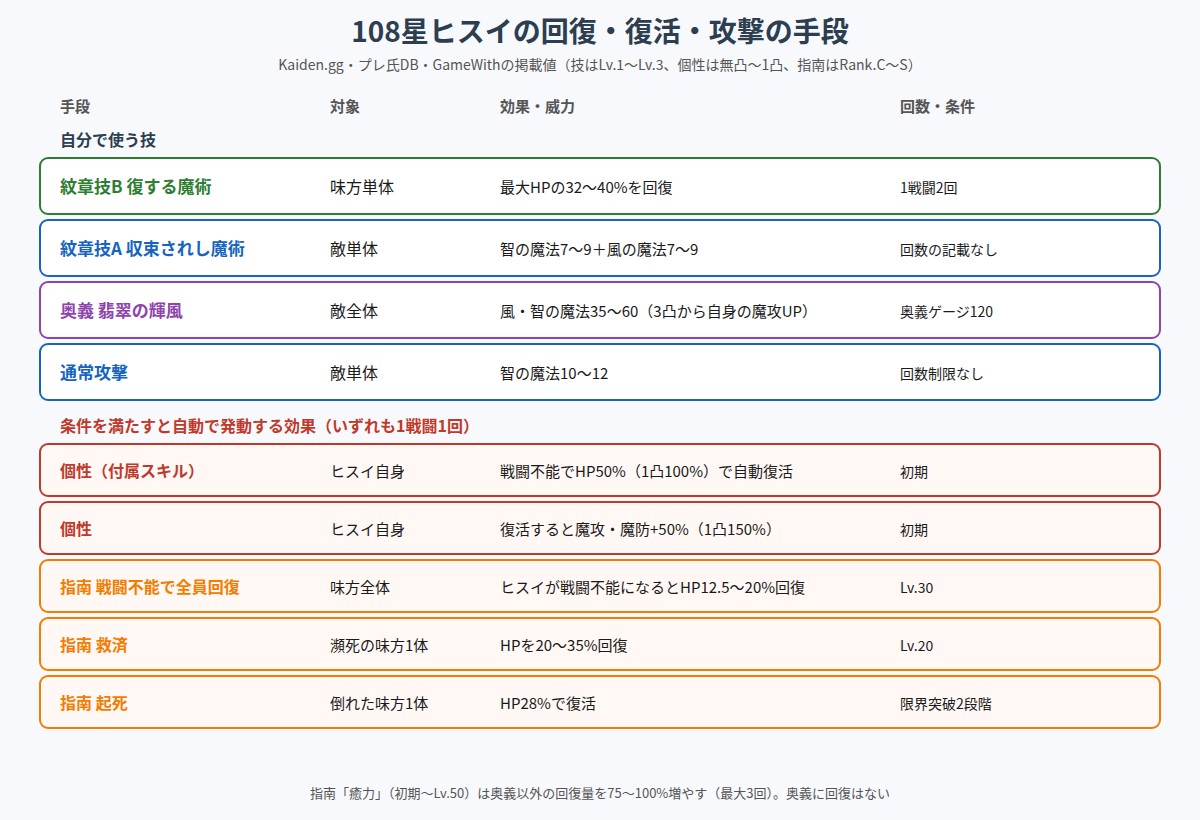Click 風・智の魔法35〜60 effect text
1200x820 pixels.
tap(659, 311)
